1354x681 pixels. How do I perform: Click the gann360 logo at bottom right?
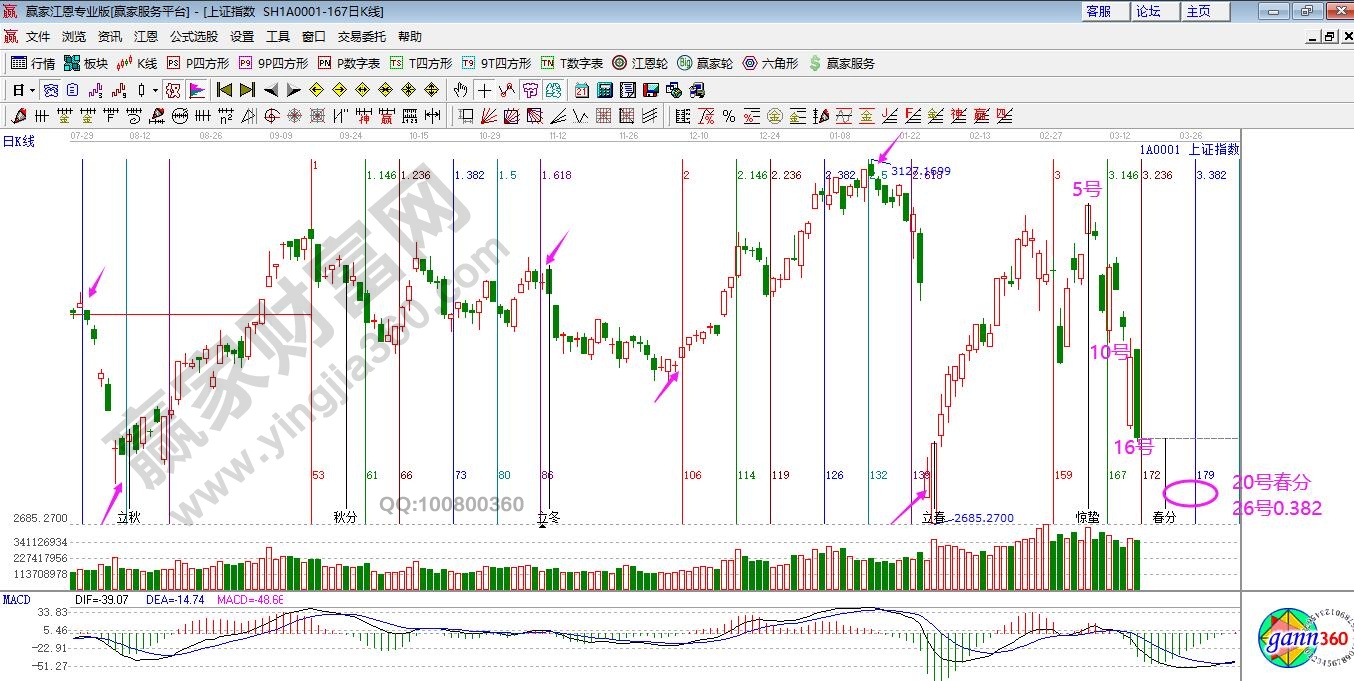[1297, 641]
